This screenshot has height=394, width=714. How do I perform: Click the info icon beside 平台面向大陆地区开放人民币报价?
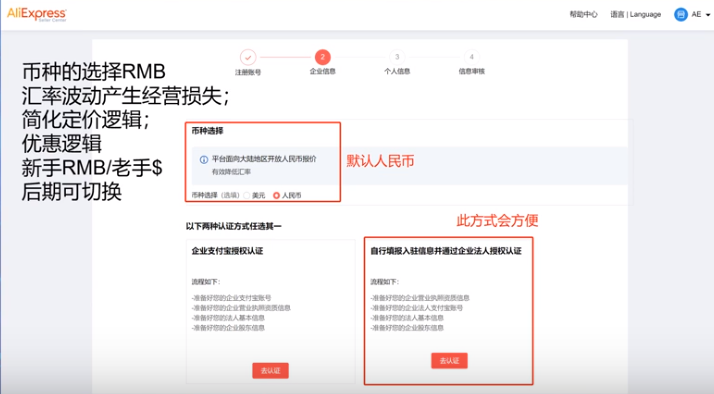coord(204,159)
